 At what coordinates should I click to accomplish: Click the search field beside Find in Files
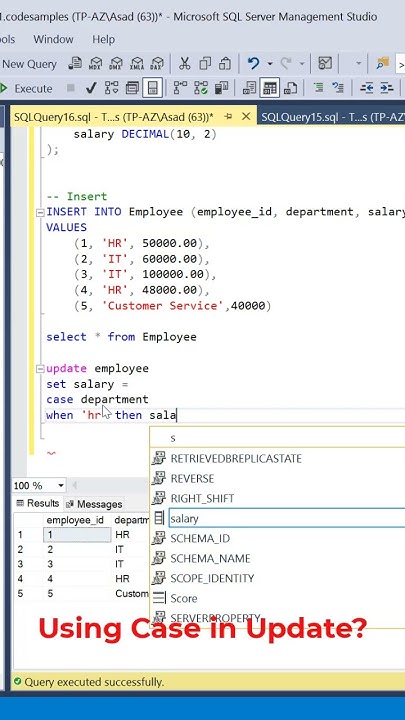click(400, 64)
